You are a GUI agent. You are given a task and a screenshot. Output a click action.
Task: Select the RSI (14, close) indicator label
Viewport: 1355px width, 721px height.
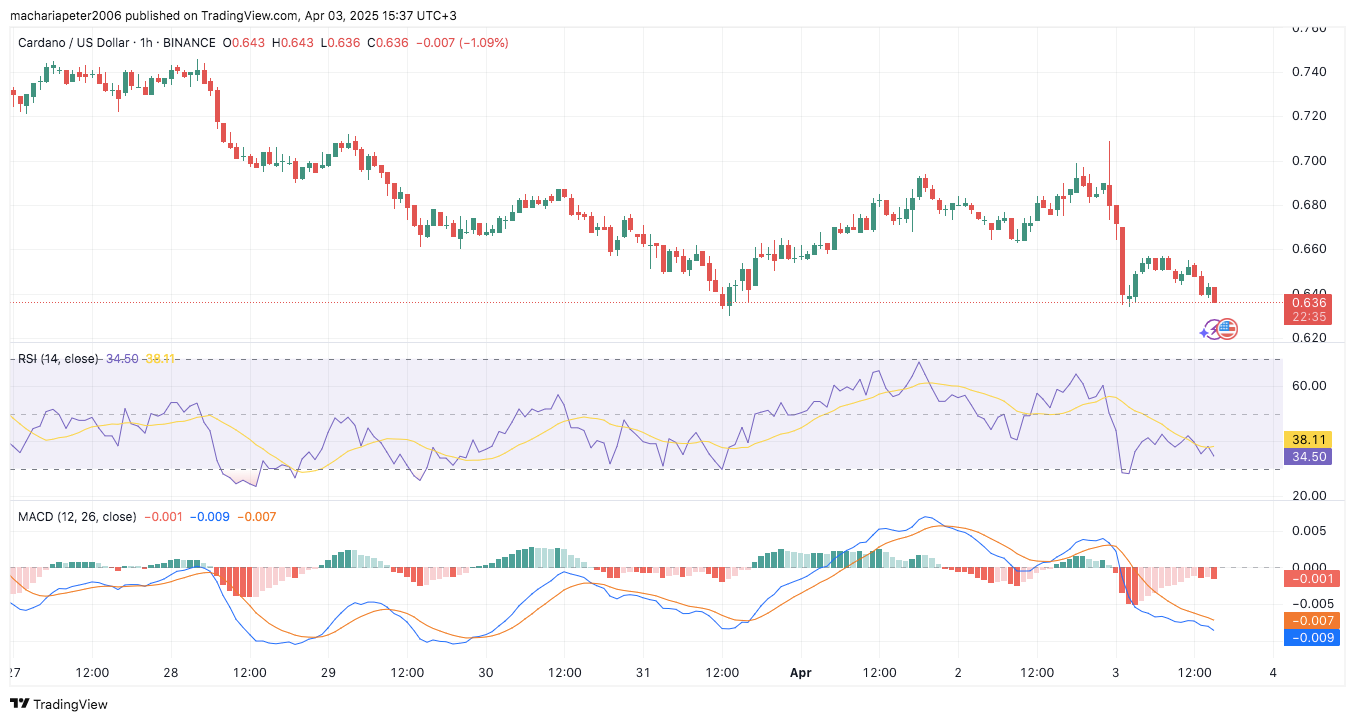click(x=58, y=358)
